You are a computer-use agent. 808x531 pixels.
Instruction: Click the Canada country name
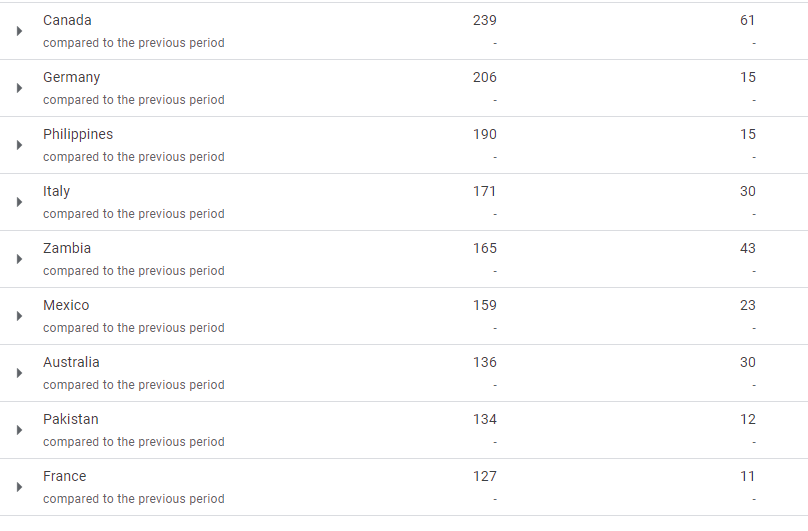tap(67, 20)
